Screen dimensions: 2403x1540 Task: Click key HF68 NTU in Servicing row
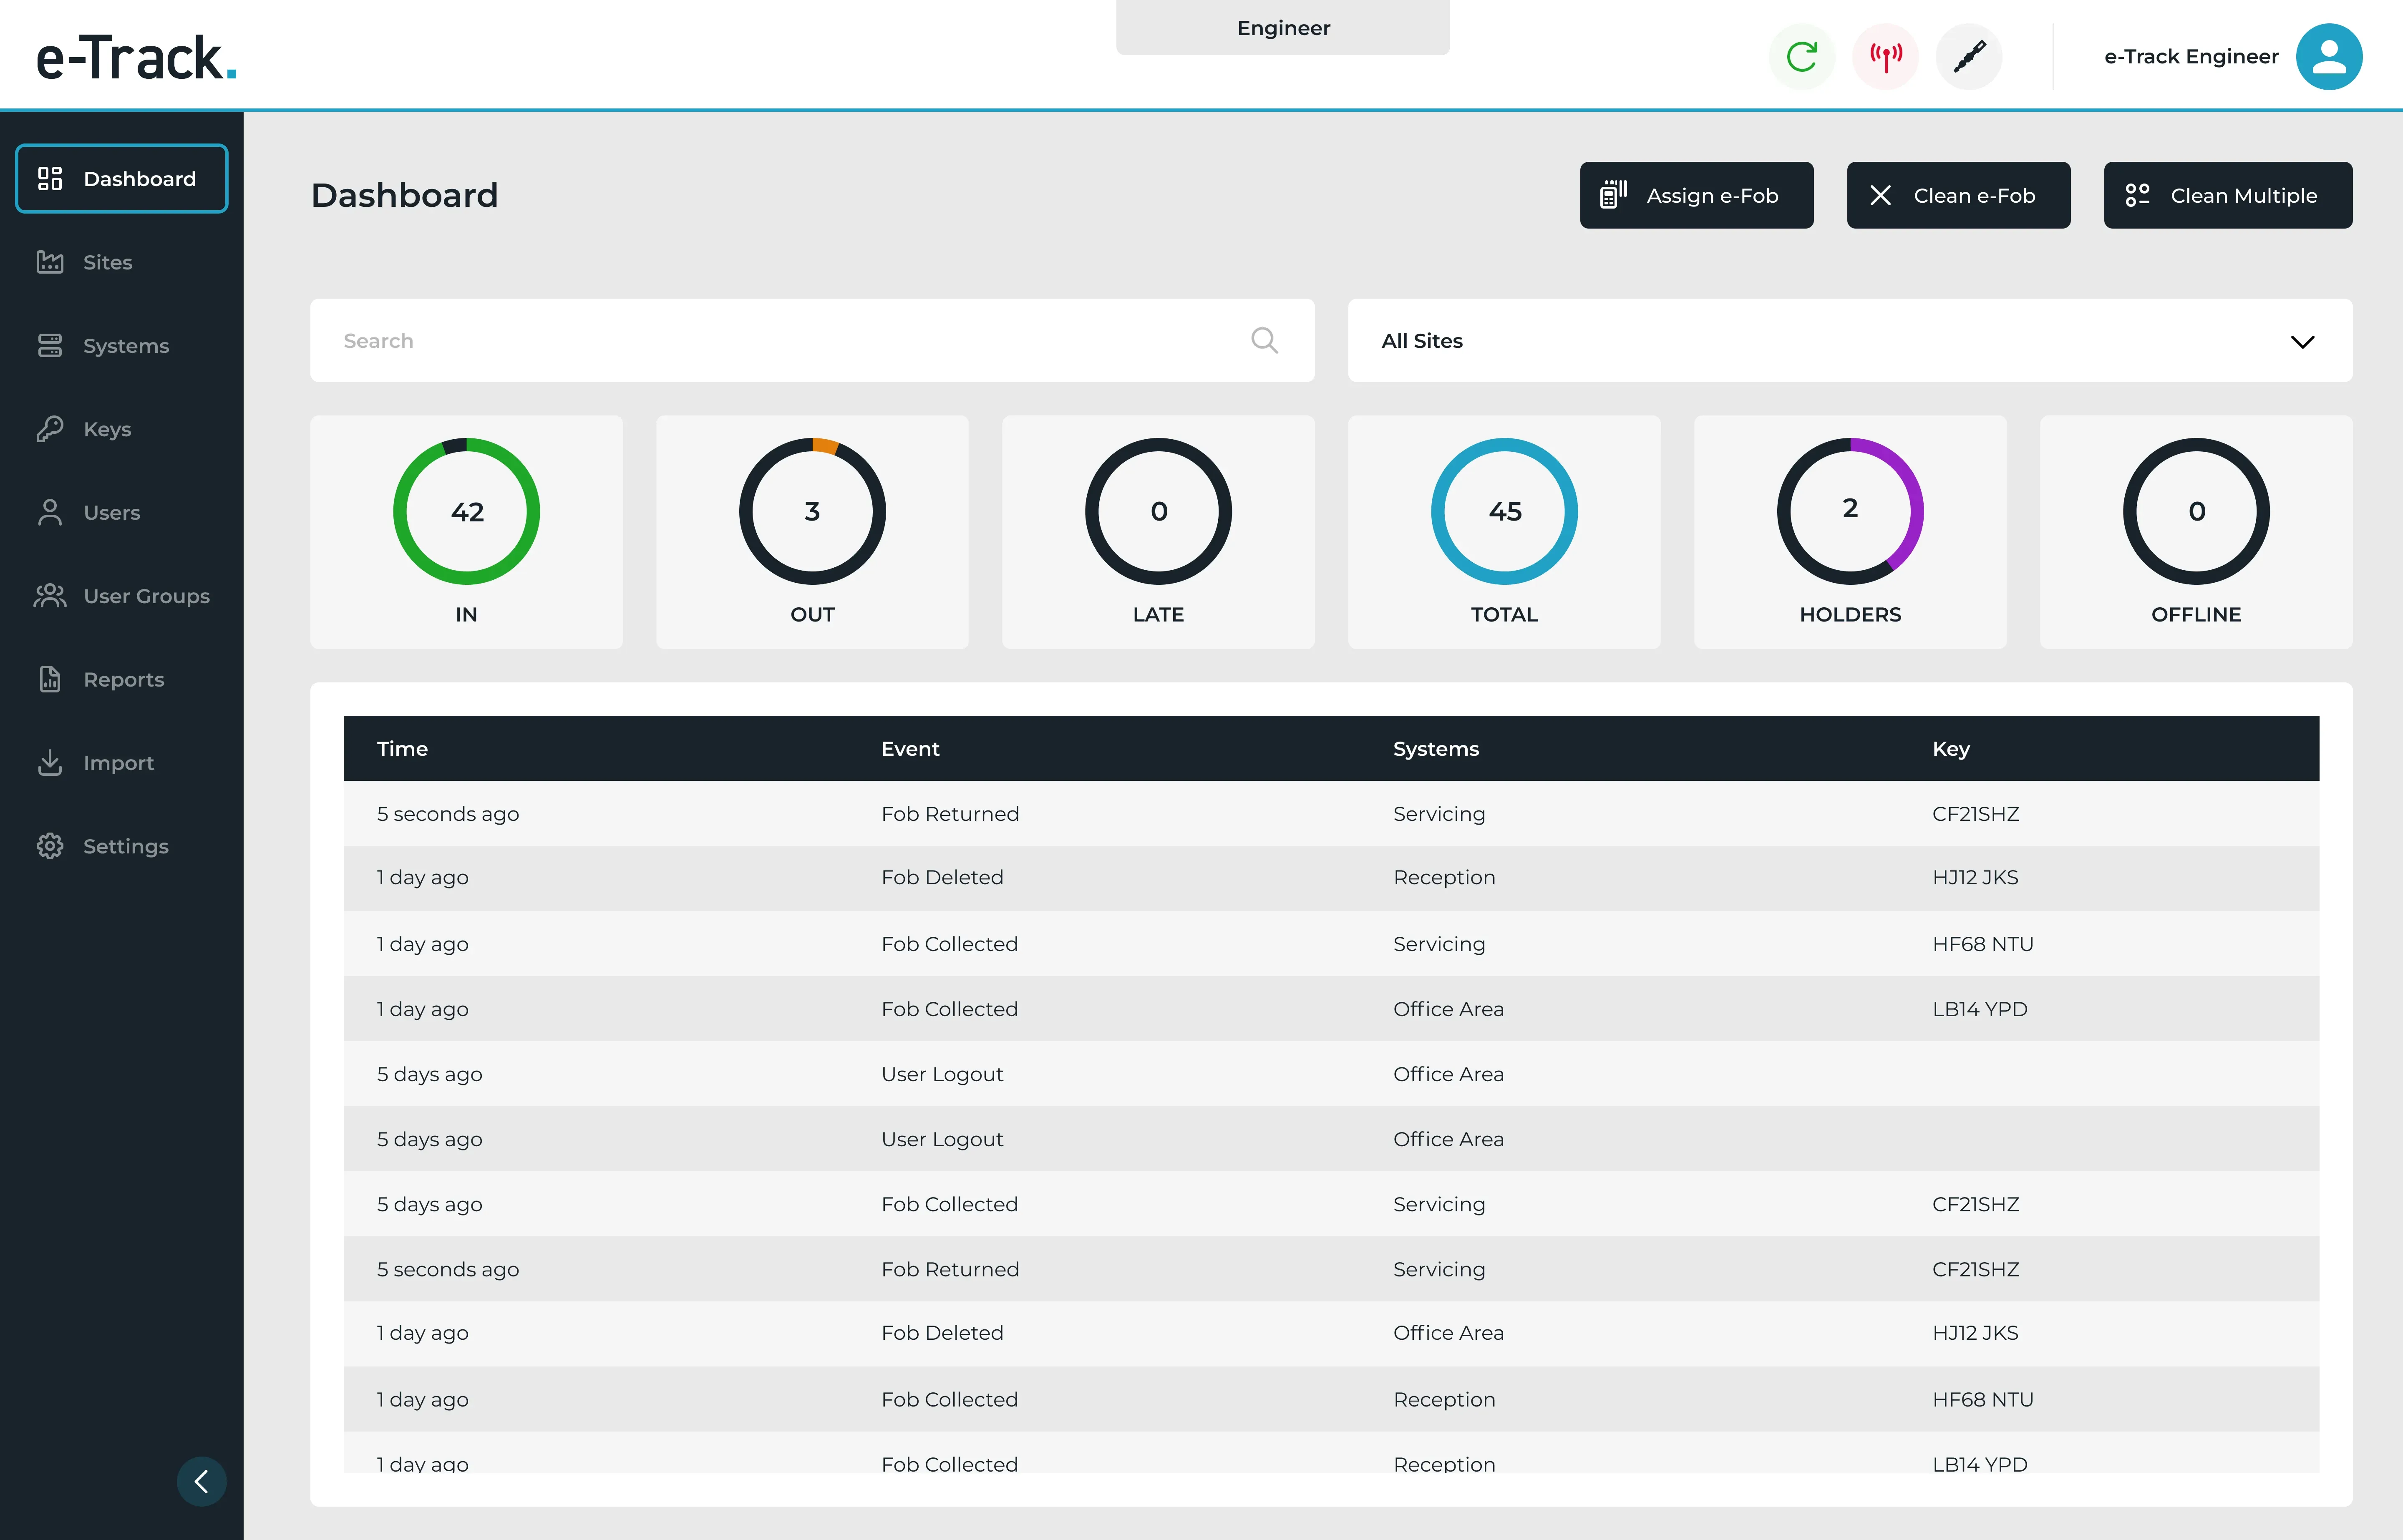pyautogui.click(x=1983, y=944)
